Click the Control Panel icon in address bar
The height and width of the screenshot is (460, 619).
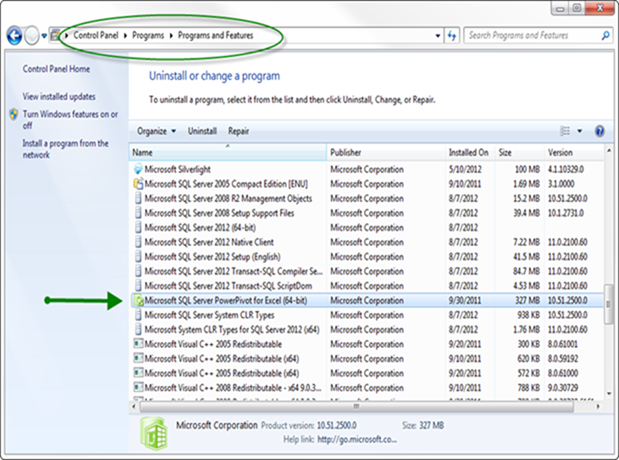pos(56,35)
